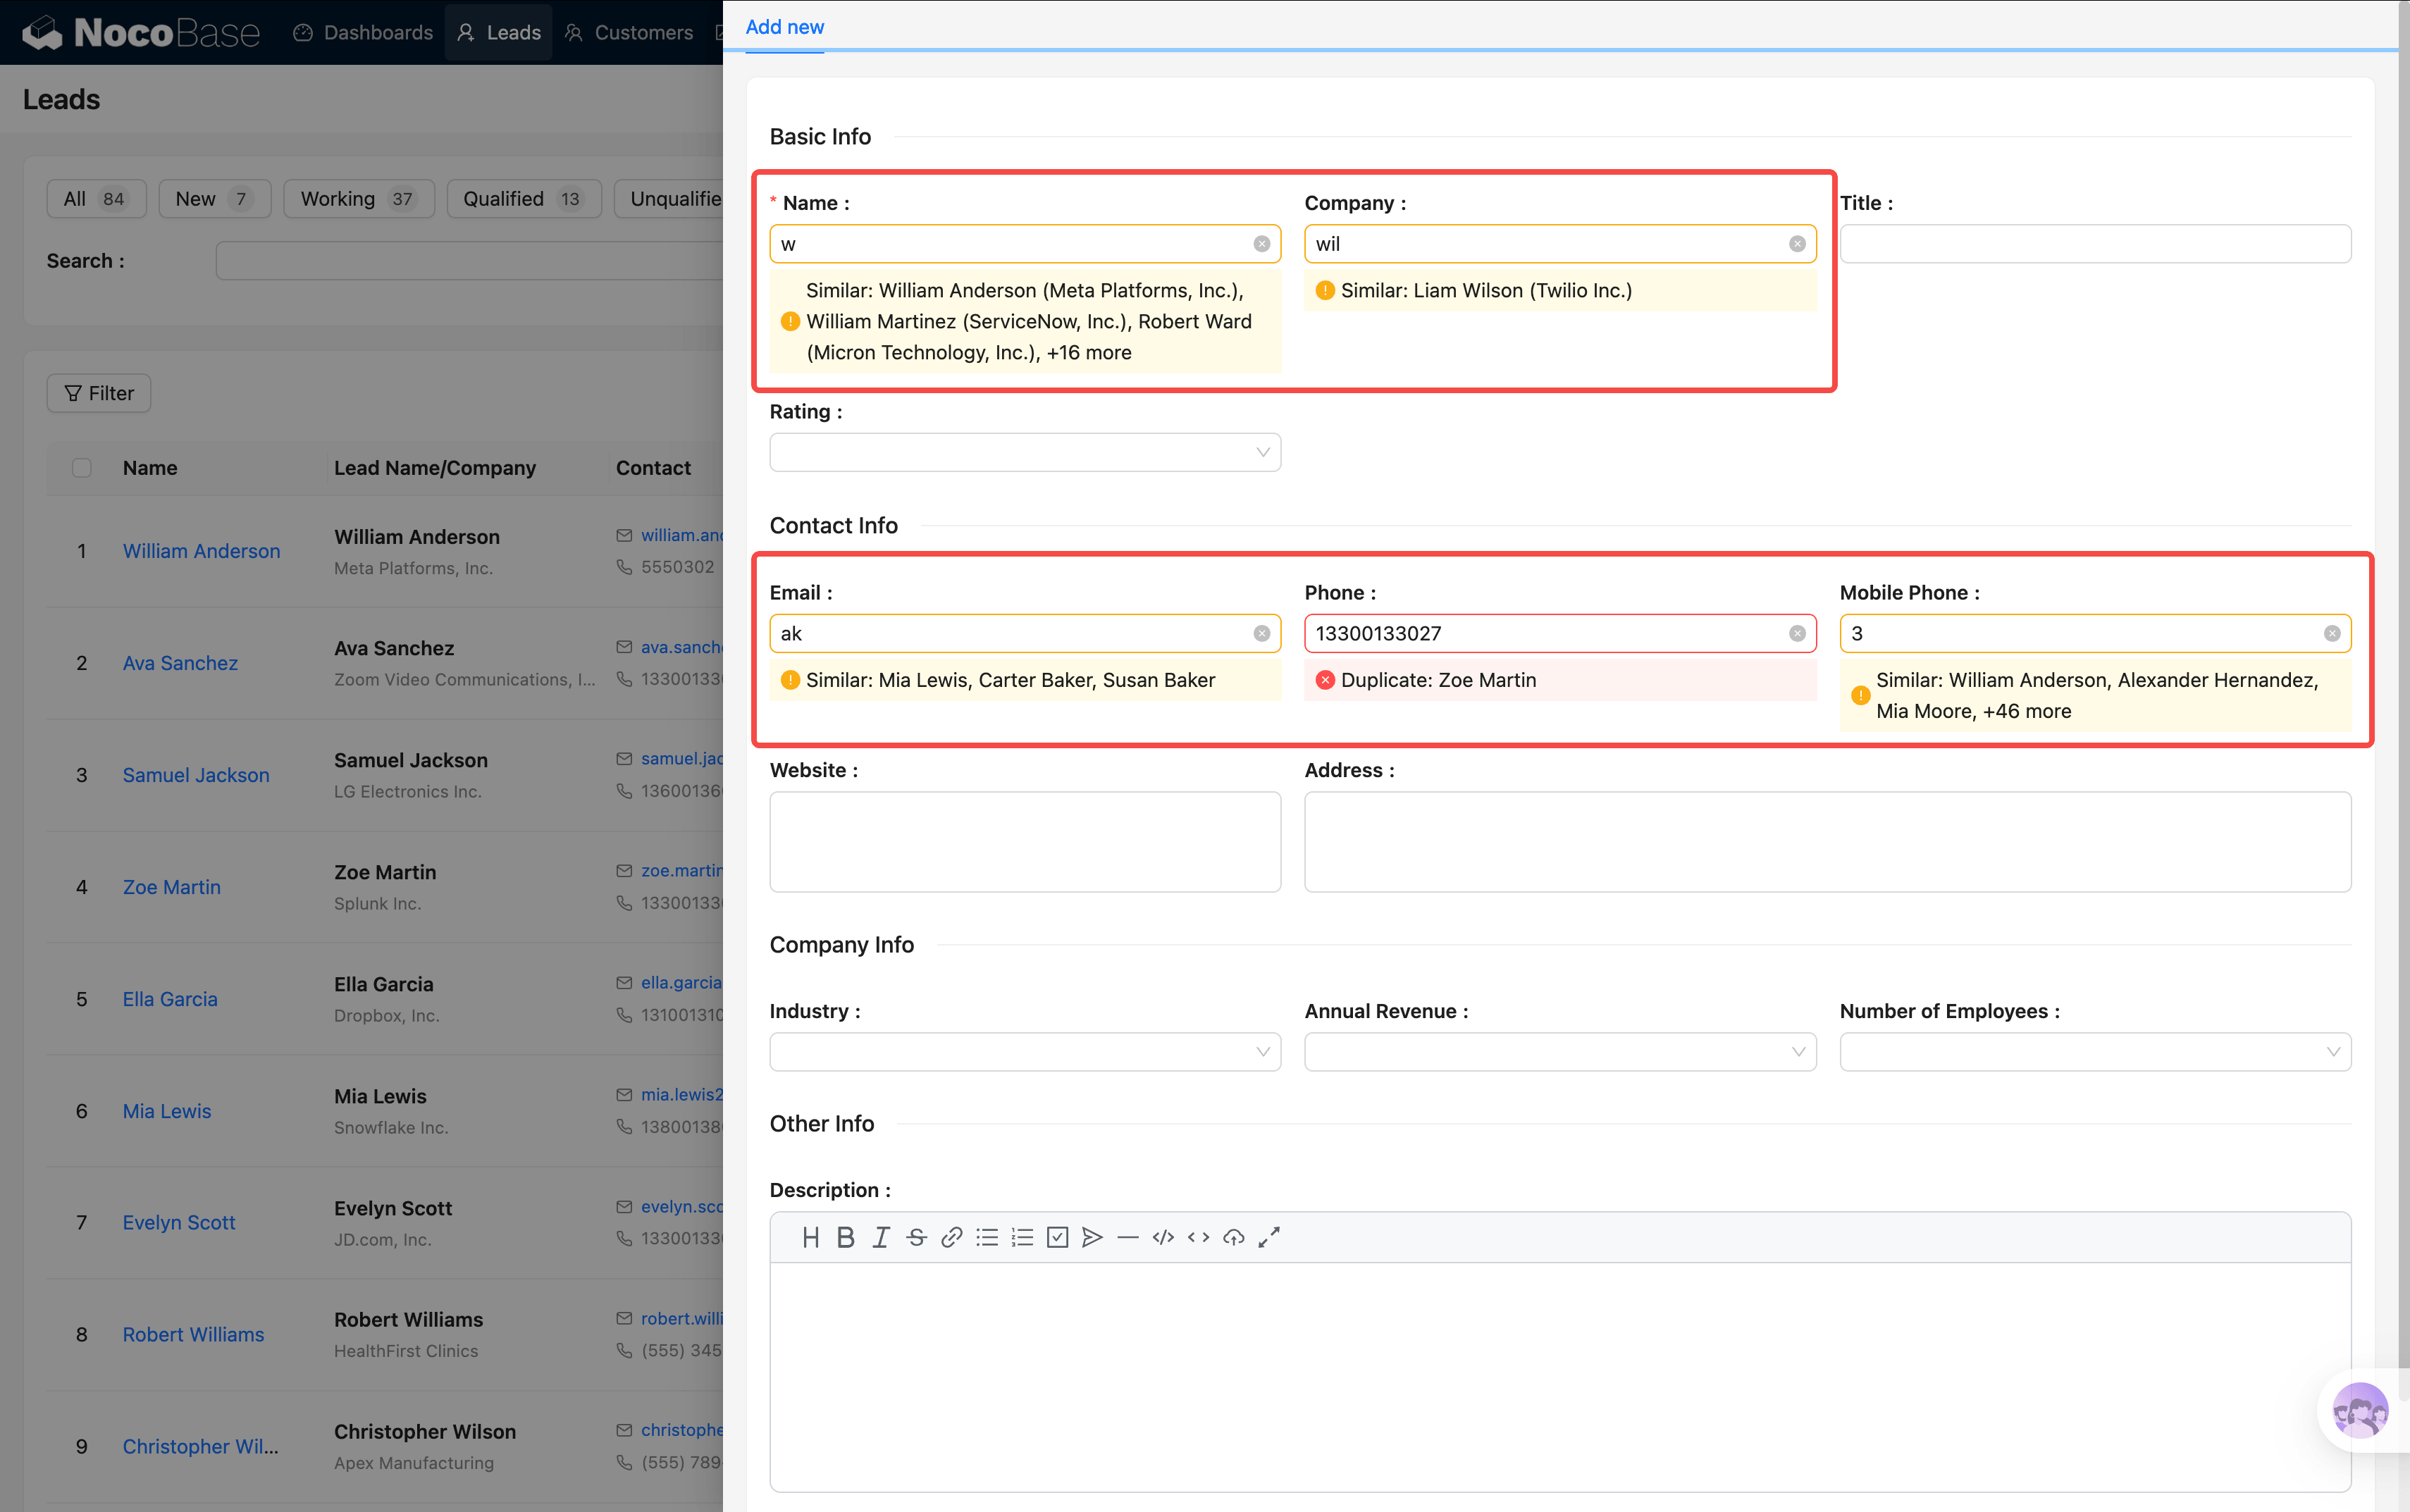Expand Description editor to fullscreen
This screenshot has height=1512, width=2410.
coord(1269,1237)
